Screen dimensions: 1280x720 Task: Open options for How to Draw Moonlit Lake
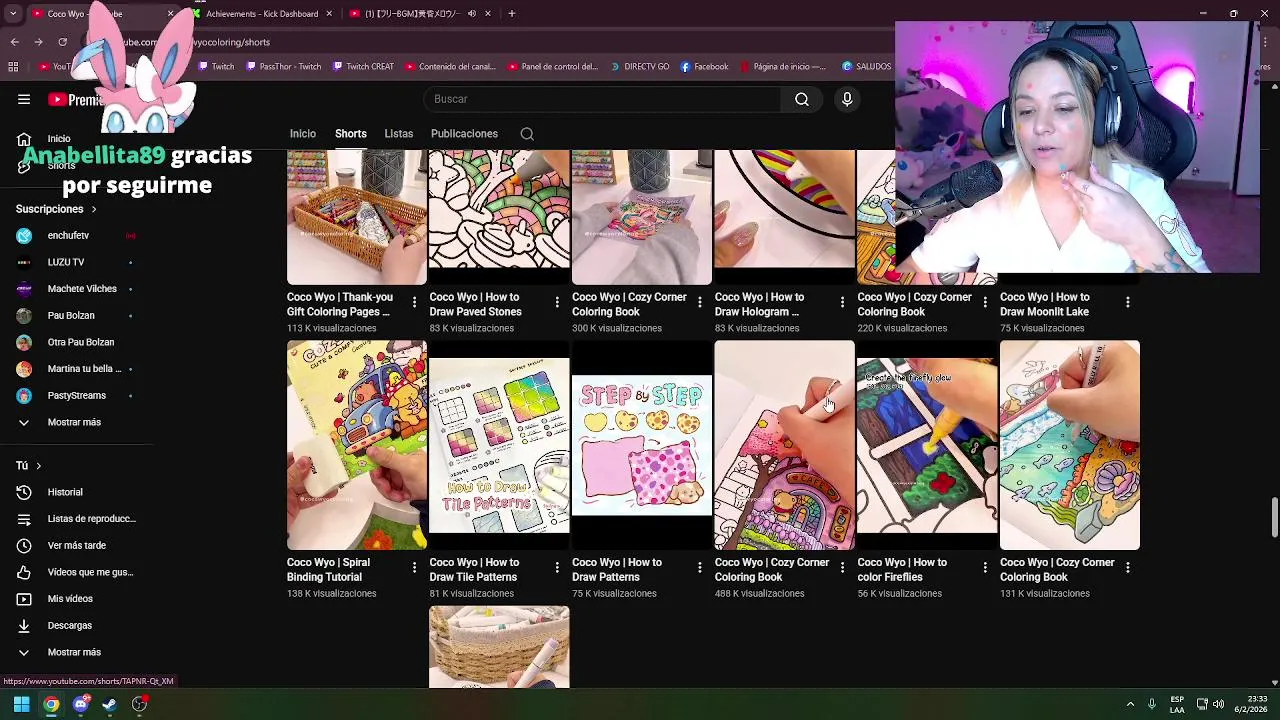(1128, 302)
